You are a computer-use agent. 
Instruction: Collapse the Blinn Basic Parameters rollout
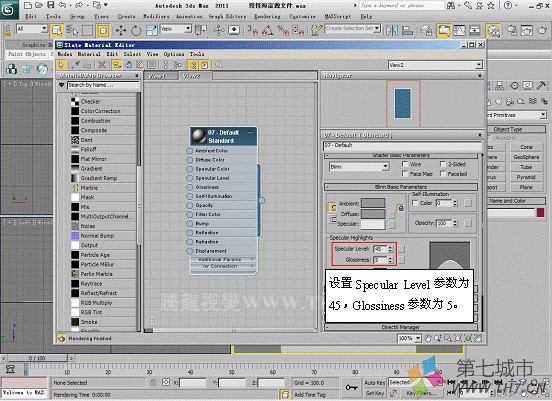(401, 187)
